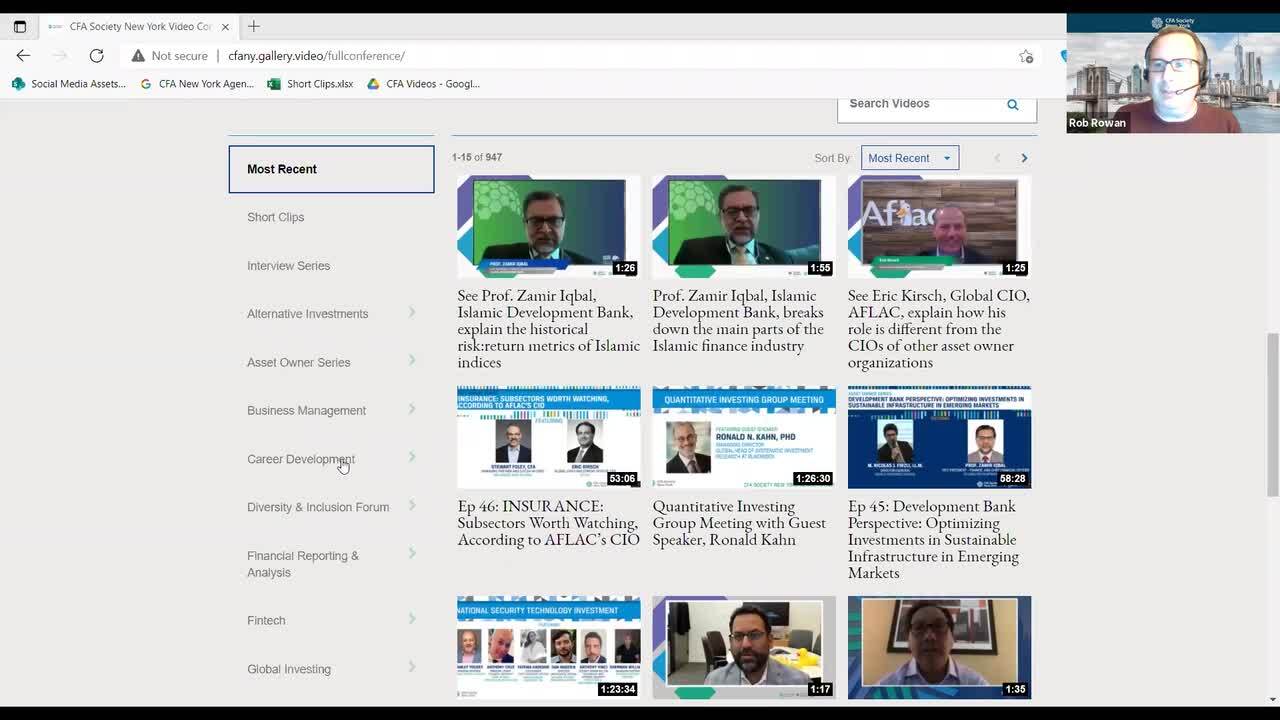Viewport: 1280px width, 720px height.
Task: Expand Business Management chevron
Action: click(x=412, y=409)
